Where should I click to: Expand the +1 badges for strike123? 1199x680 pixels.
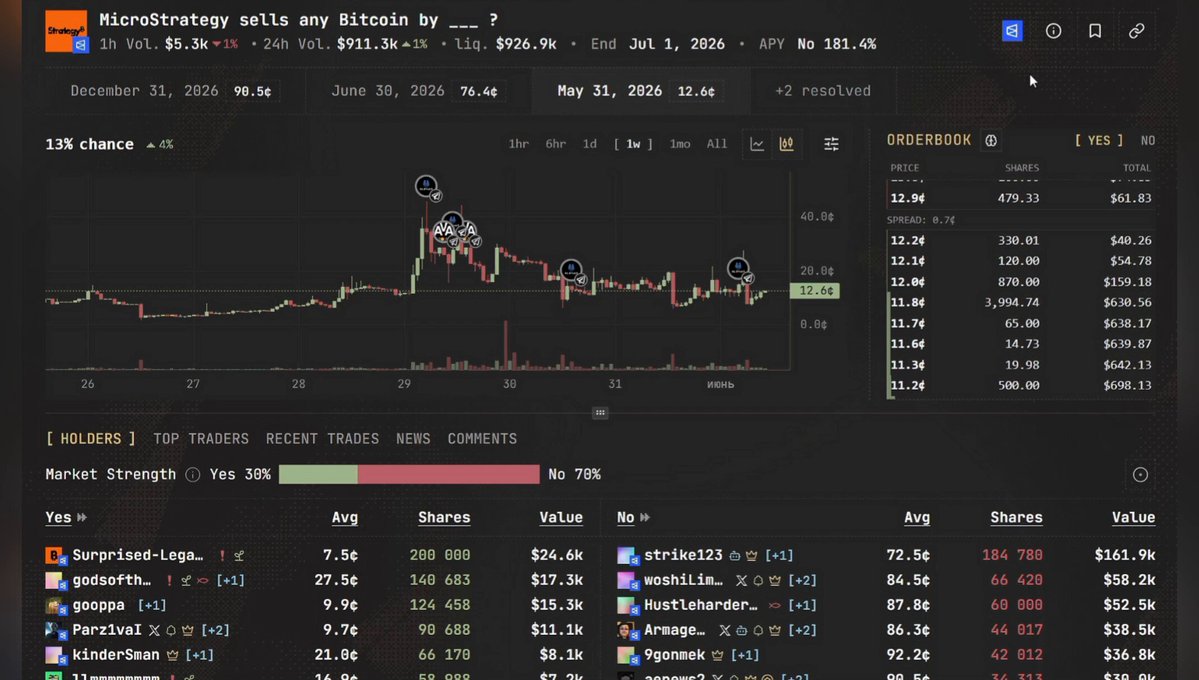[778, 555]
